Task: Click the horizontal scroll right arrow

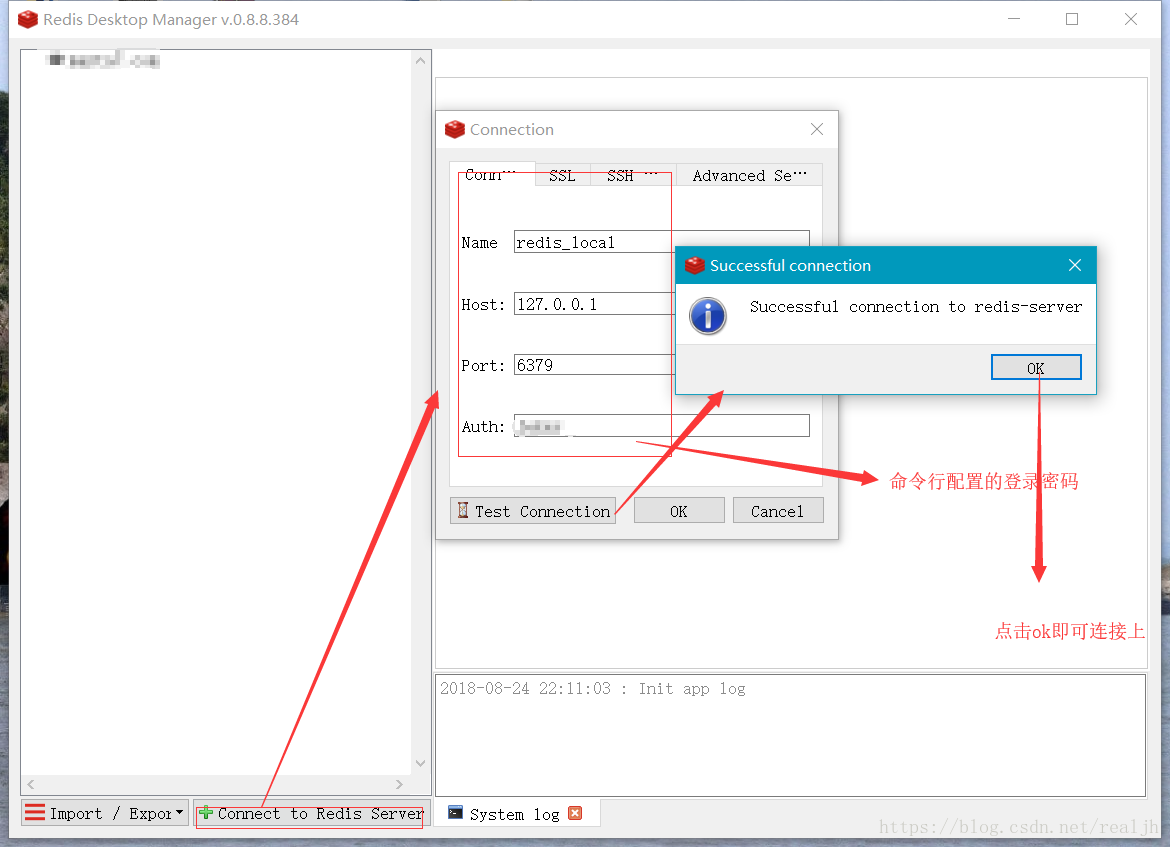Action: pyautogui.click(x=399, y=784)
